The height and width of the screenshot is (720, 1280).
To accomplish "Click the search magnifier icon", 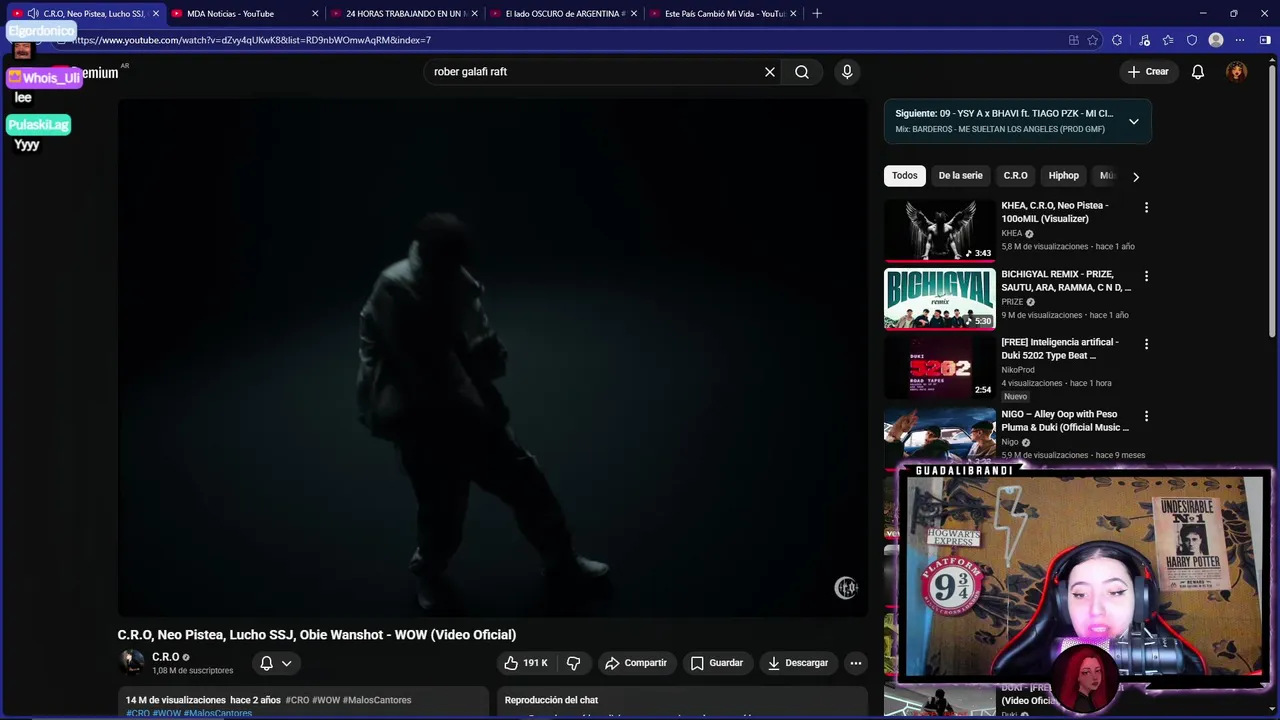I will [x=802, y=72].
